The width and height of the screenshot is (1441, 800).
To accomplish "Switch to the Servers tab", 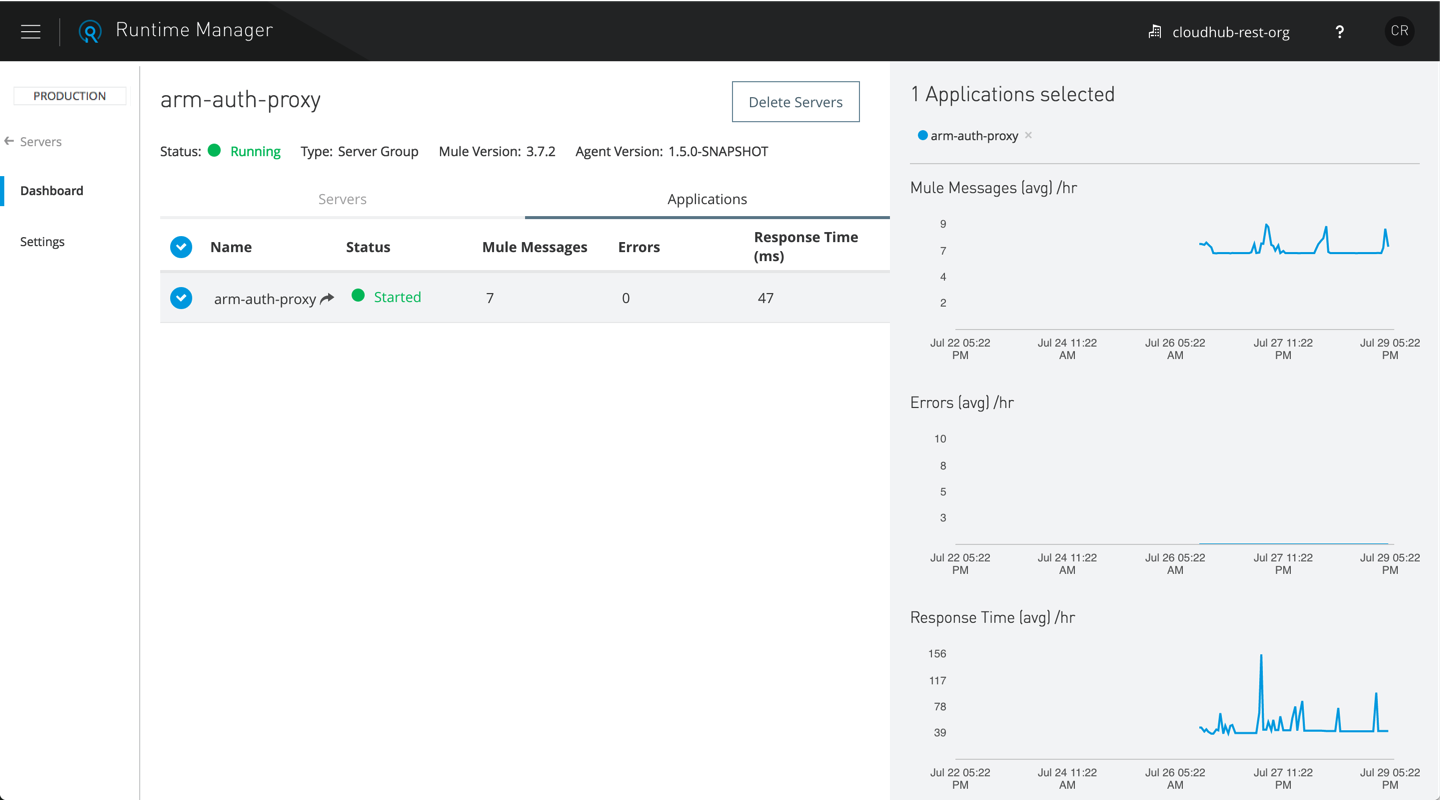I will pos(342,199).
